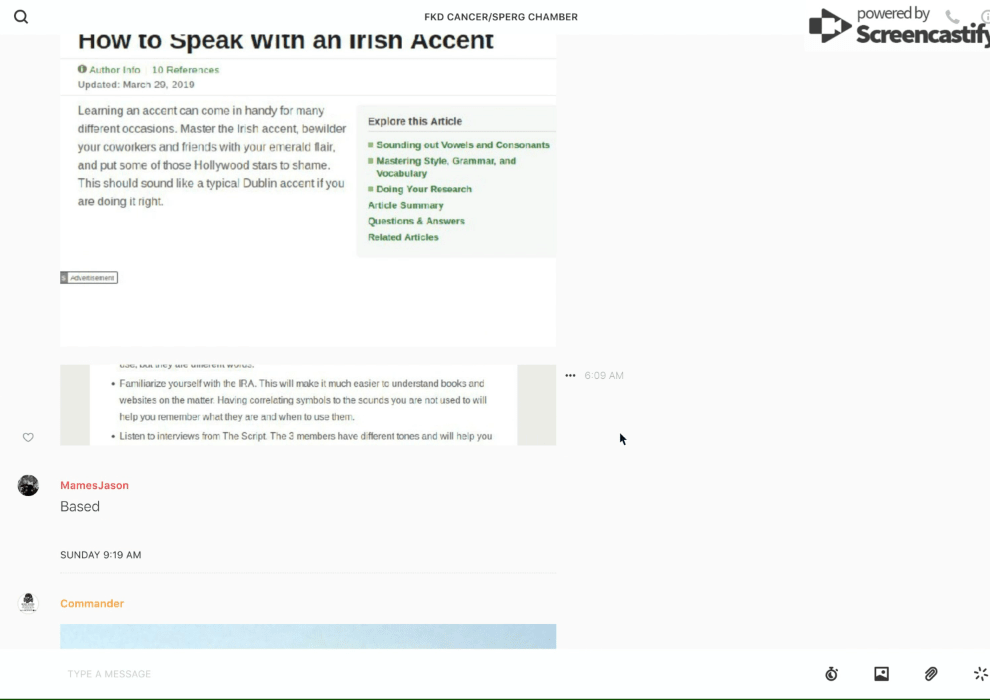Click the 'Based' message text

(x=80, y=507)
